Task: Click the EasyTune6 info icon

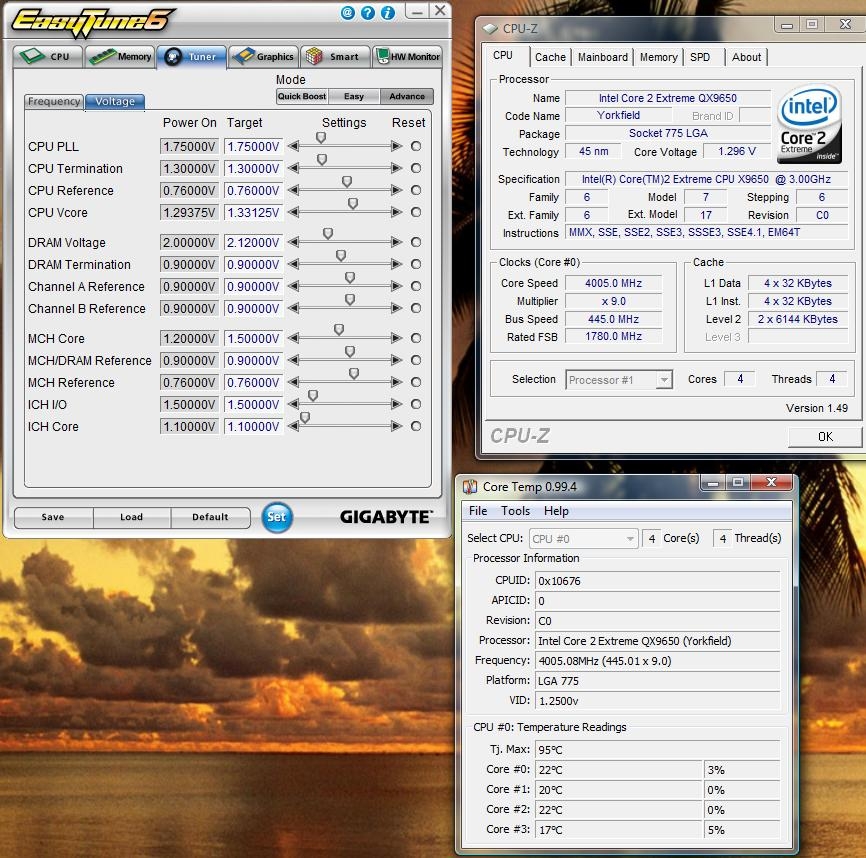Action: tap(388, 13)
